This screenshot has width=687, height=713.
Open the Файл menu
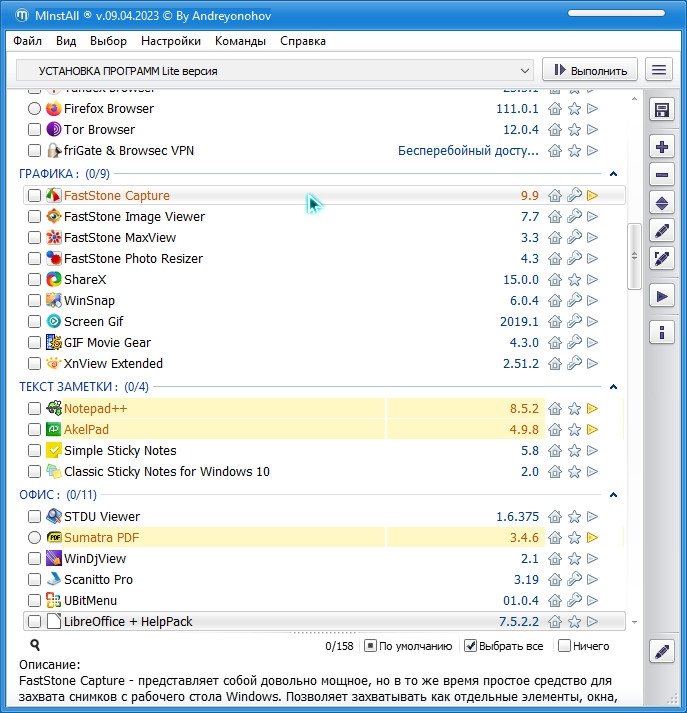point(27,41)
